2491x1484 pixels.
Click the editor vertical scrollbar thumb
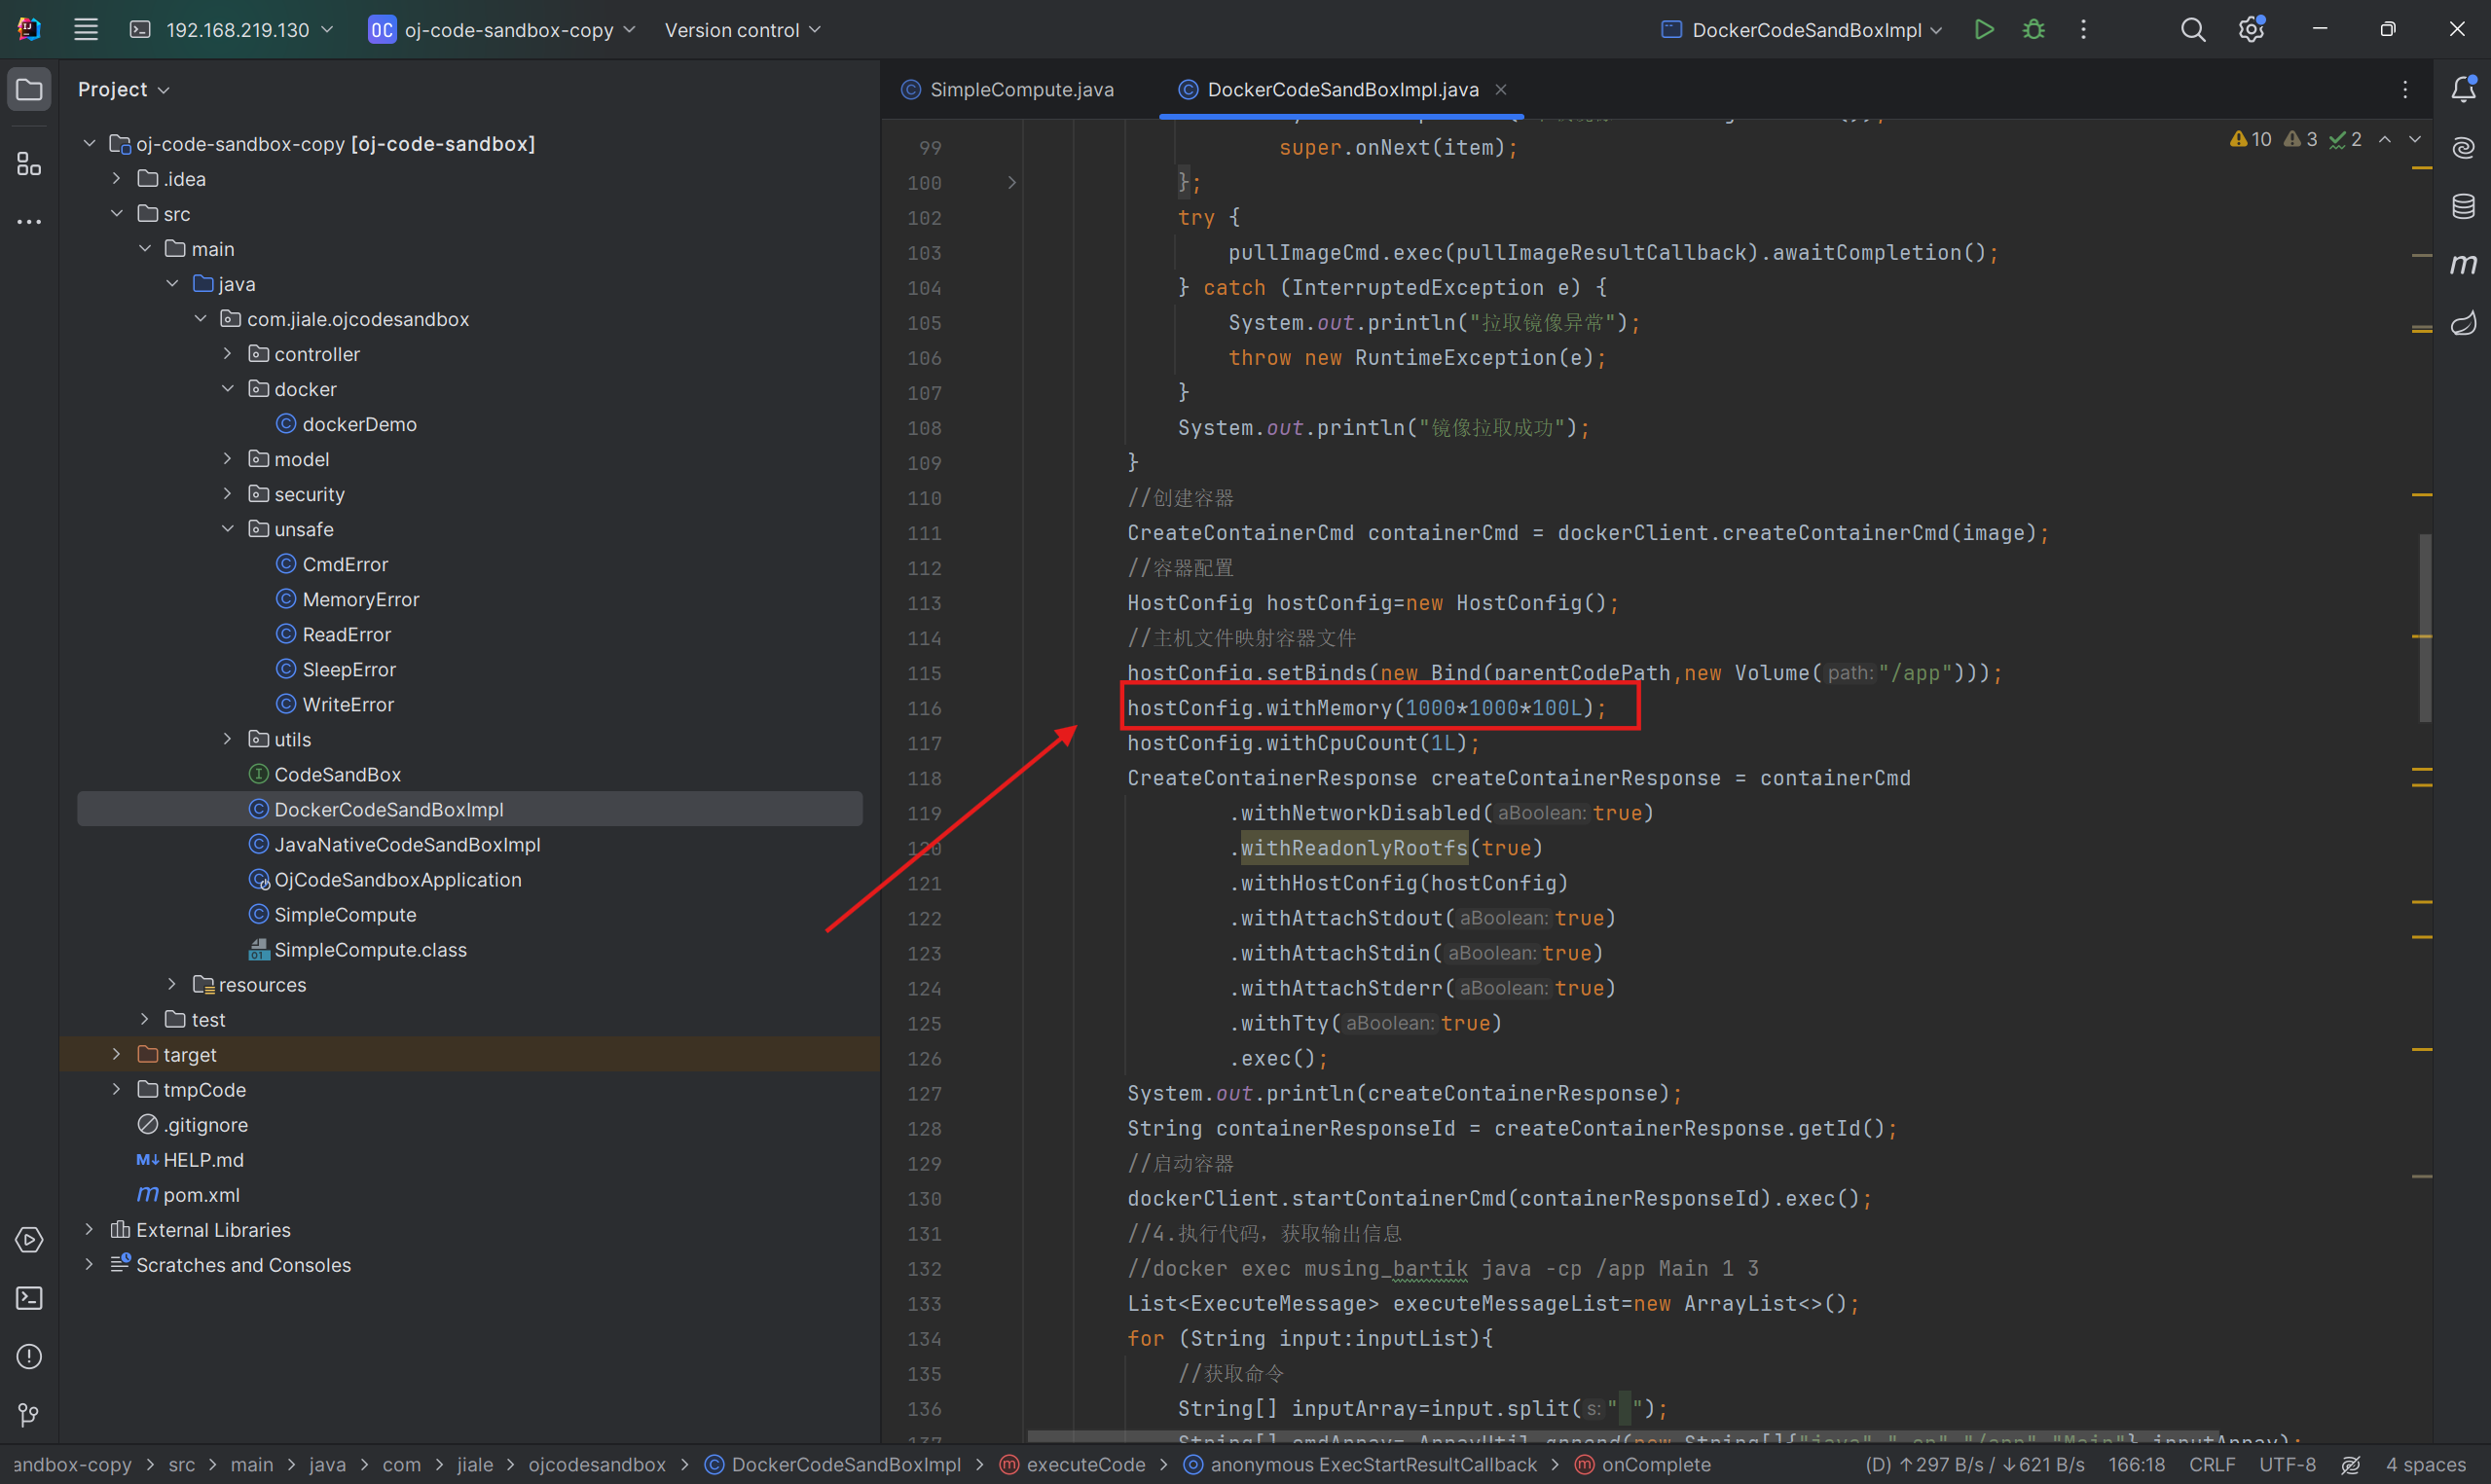click(x=2424, y=627)
